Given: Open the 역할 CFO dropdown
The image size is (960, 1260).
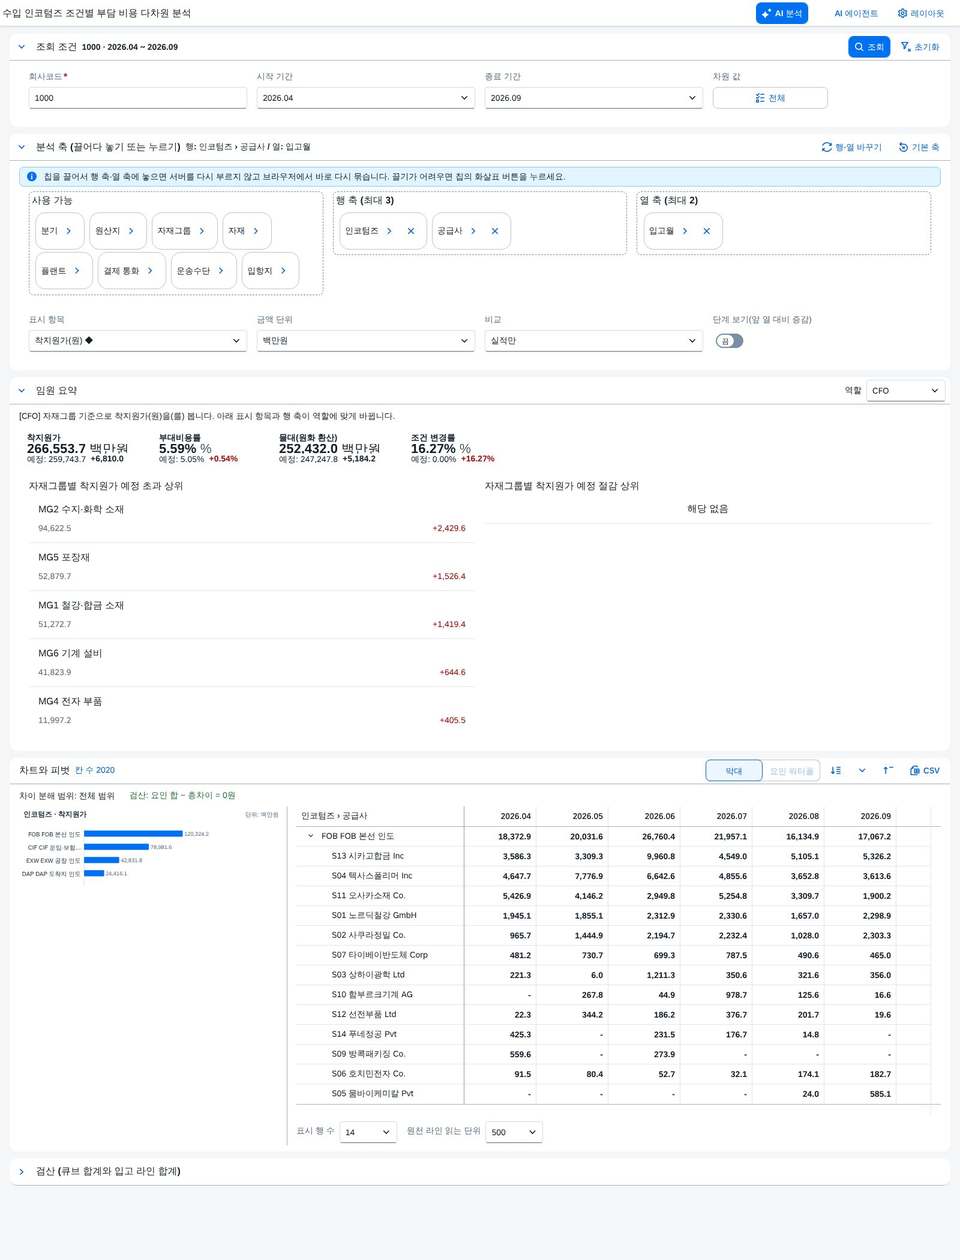Looking at the screenshot, I should pyautogui.click(x=906, y=391).
